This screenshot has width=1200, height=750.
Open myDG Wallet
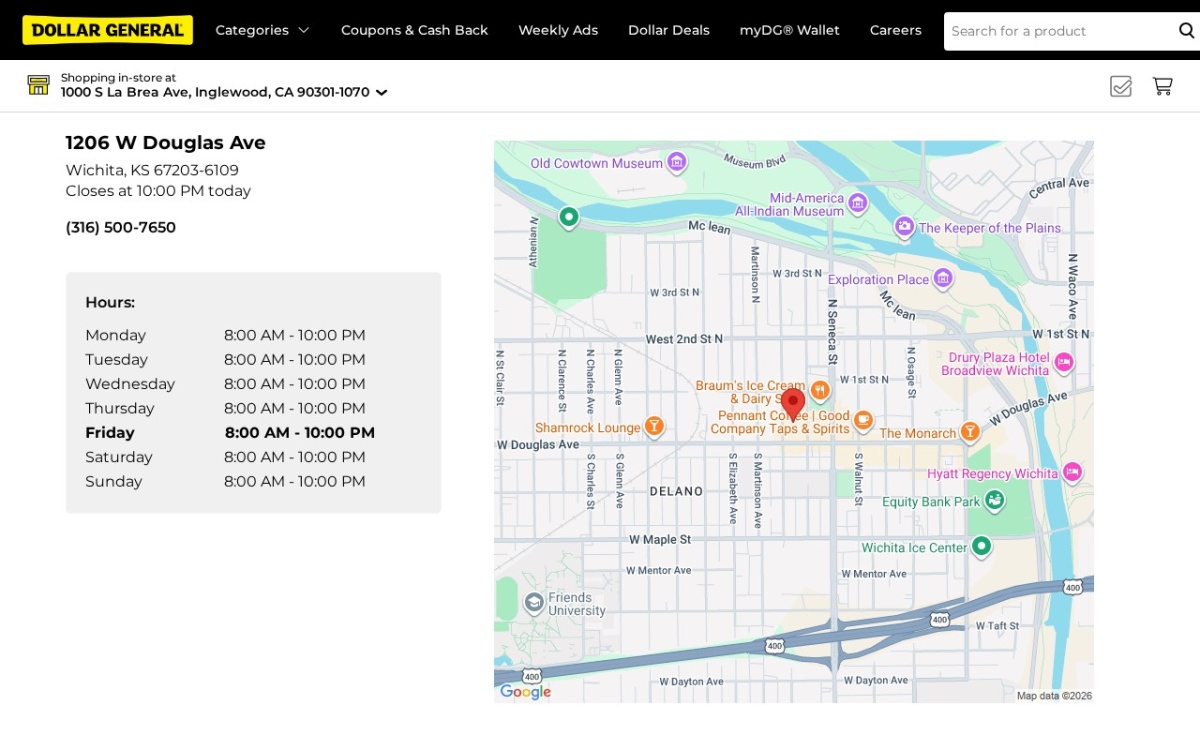tap(790, 30)
